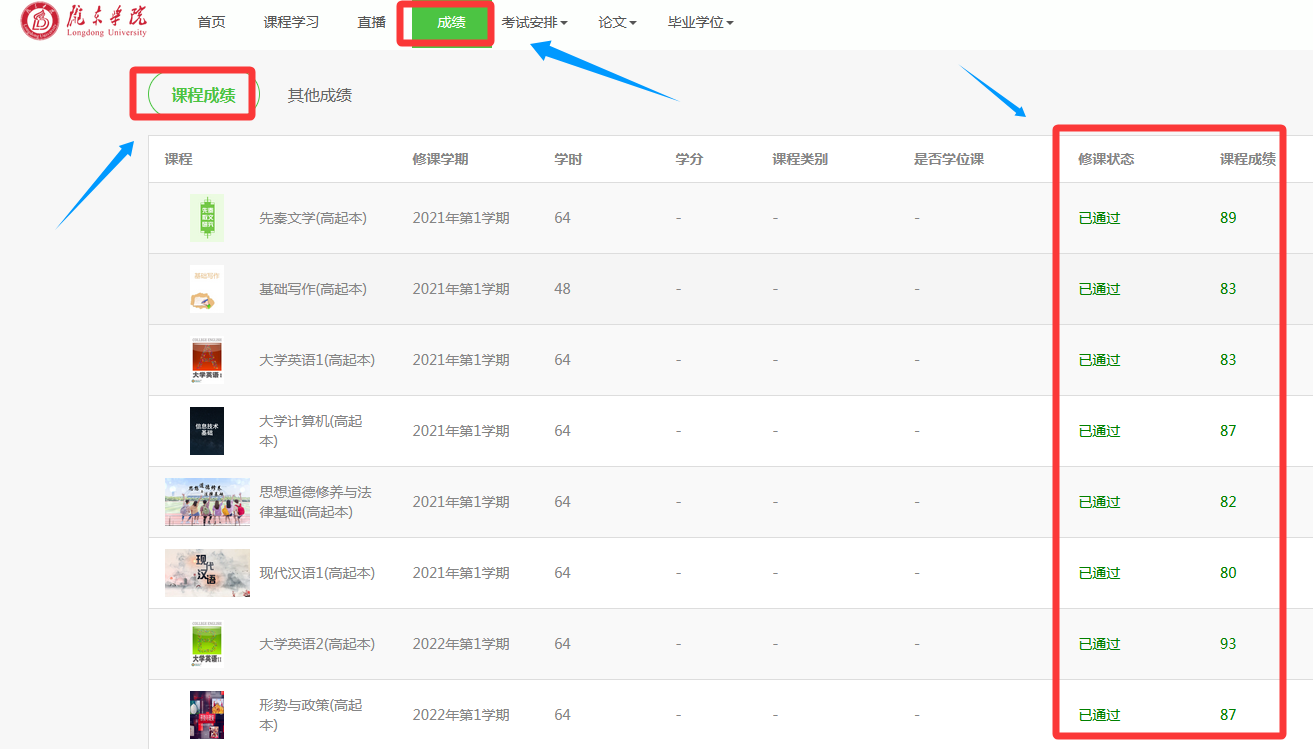Click the 大学英语1 textbook cover icon
The height and width of the screenshot is (749, 1313).
(206, 360)
